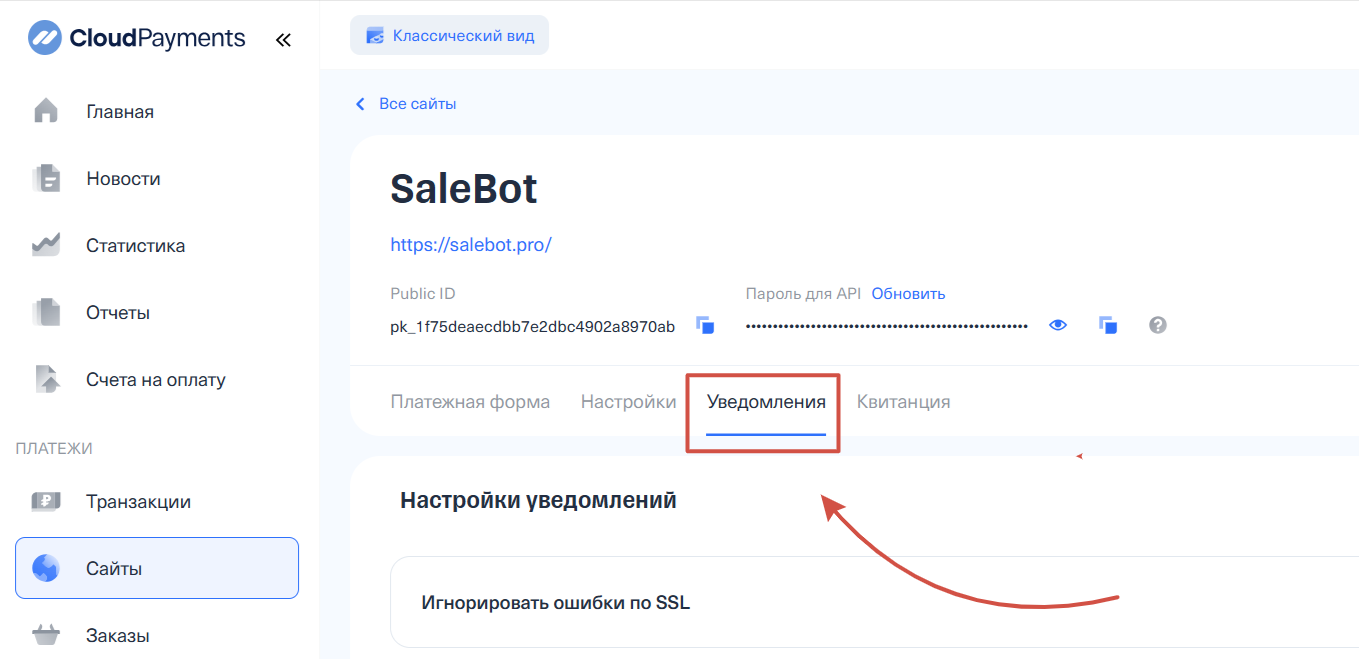This screenshot has height=659, width=1359.
Task: Open Счета на оплату invoices
Action: point(155,380)
